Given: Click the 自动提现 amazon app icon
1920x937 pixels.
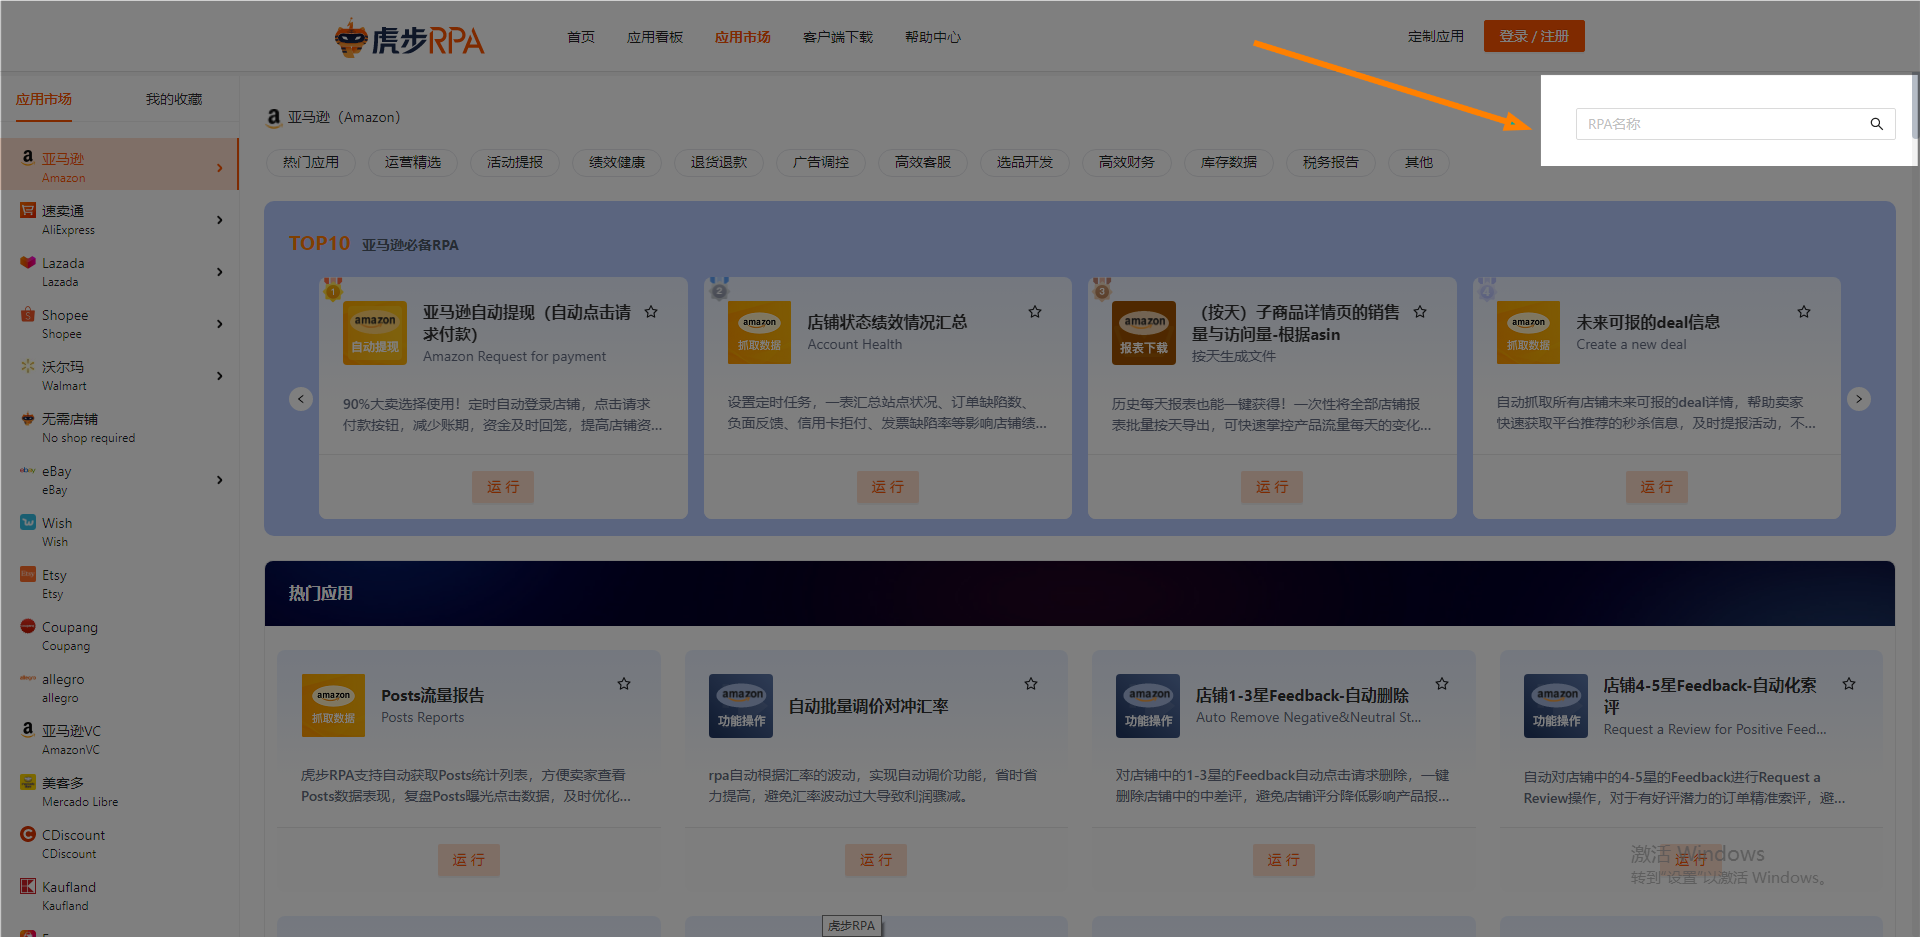Looking at the screenshot, I should coord(375,333).
